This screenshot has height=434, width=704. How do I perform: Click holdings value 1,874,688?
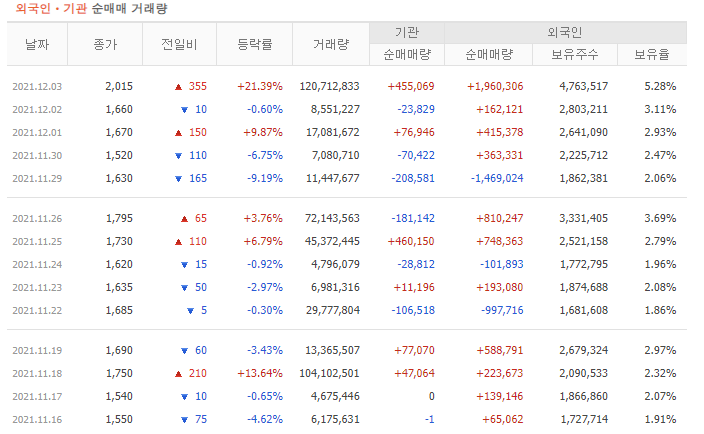(x=584, y=287)
